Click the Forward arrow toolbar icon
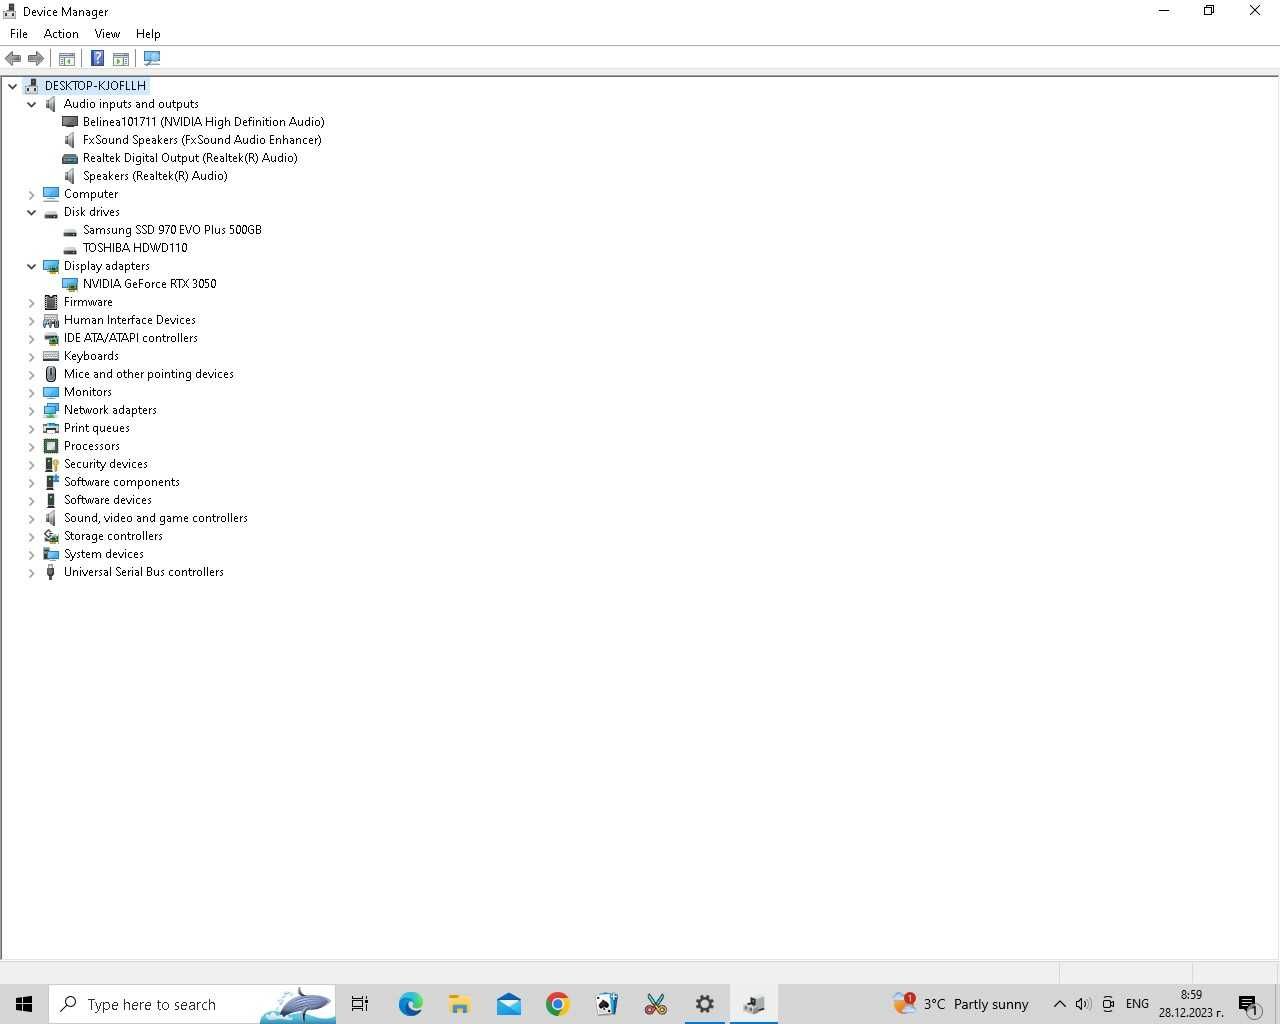The width and height of the screenshot is (1280, 1024). click(x=36, y=59)
